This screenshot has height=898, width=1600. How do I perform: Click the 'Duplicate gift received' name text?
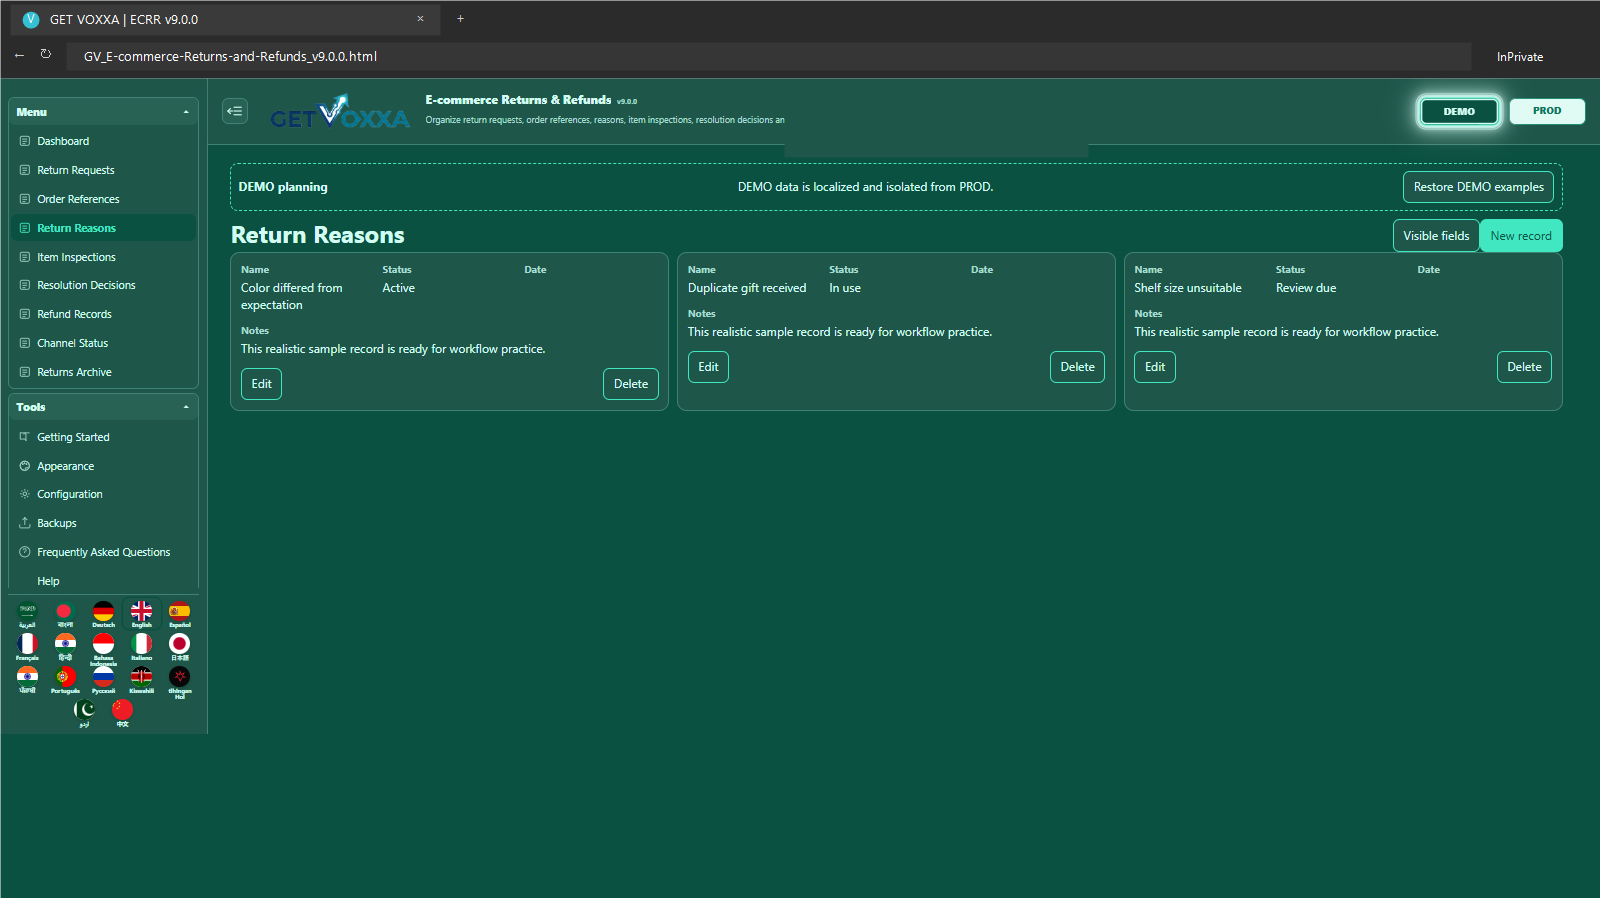(747, 288)
